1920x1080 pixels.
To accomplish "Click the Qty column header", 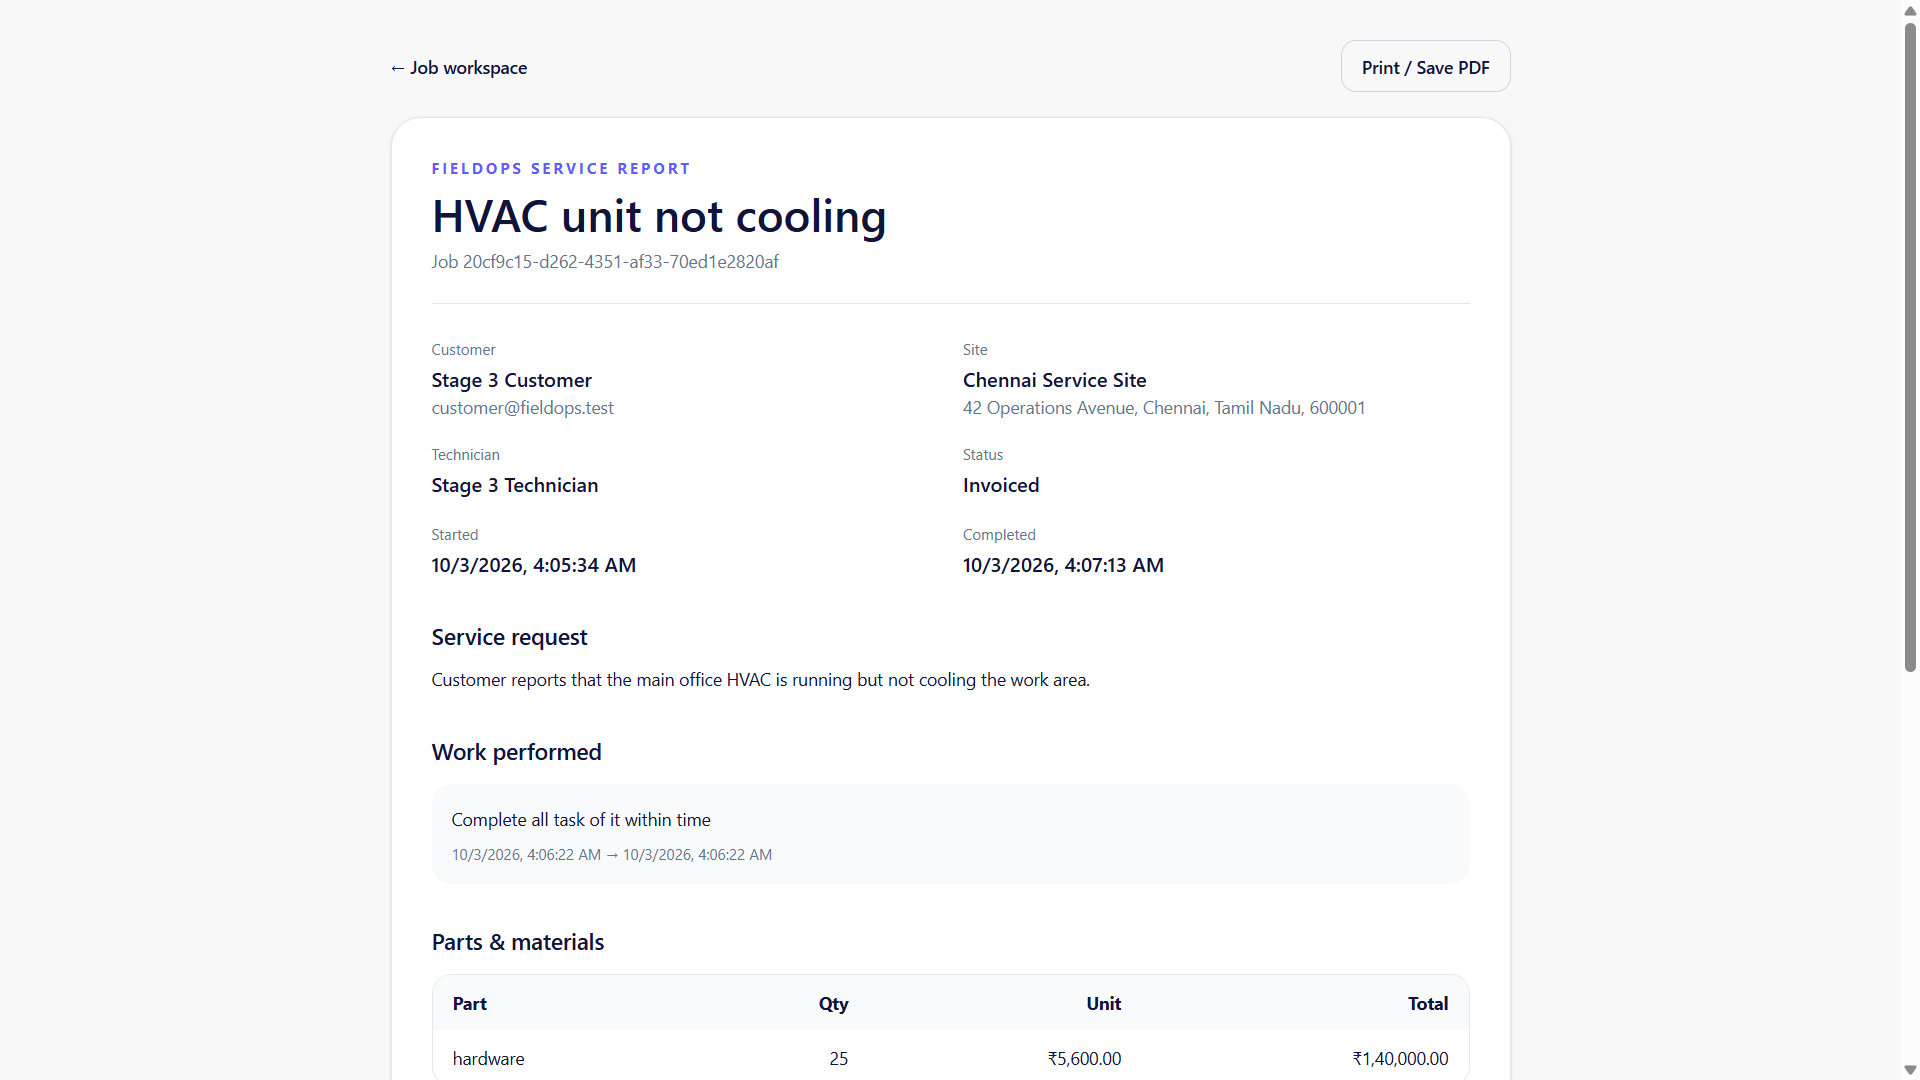I will (833, 1004).
